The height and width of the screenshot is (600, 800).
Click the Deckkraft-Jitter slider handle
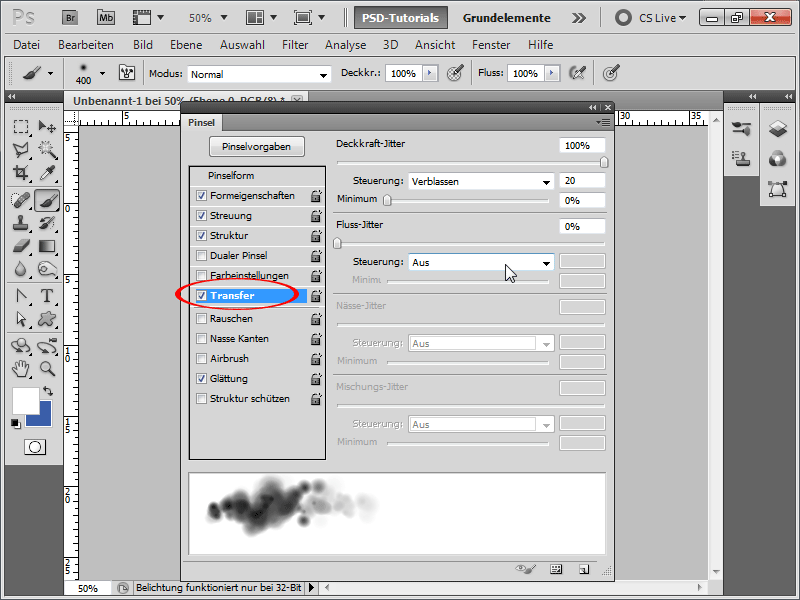click(604, 162)
